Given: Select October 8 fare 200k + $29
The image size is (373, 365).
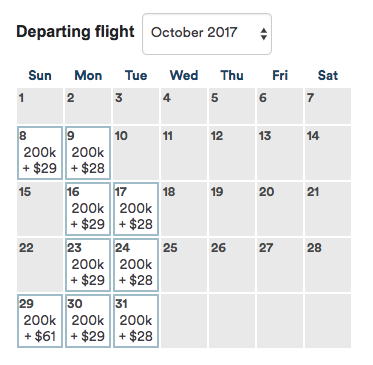Looking at the screenshot, I should [40, 153].
